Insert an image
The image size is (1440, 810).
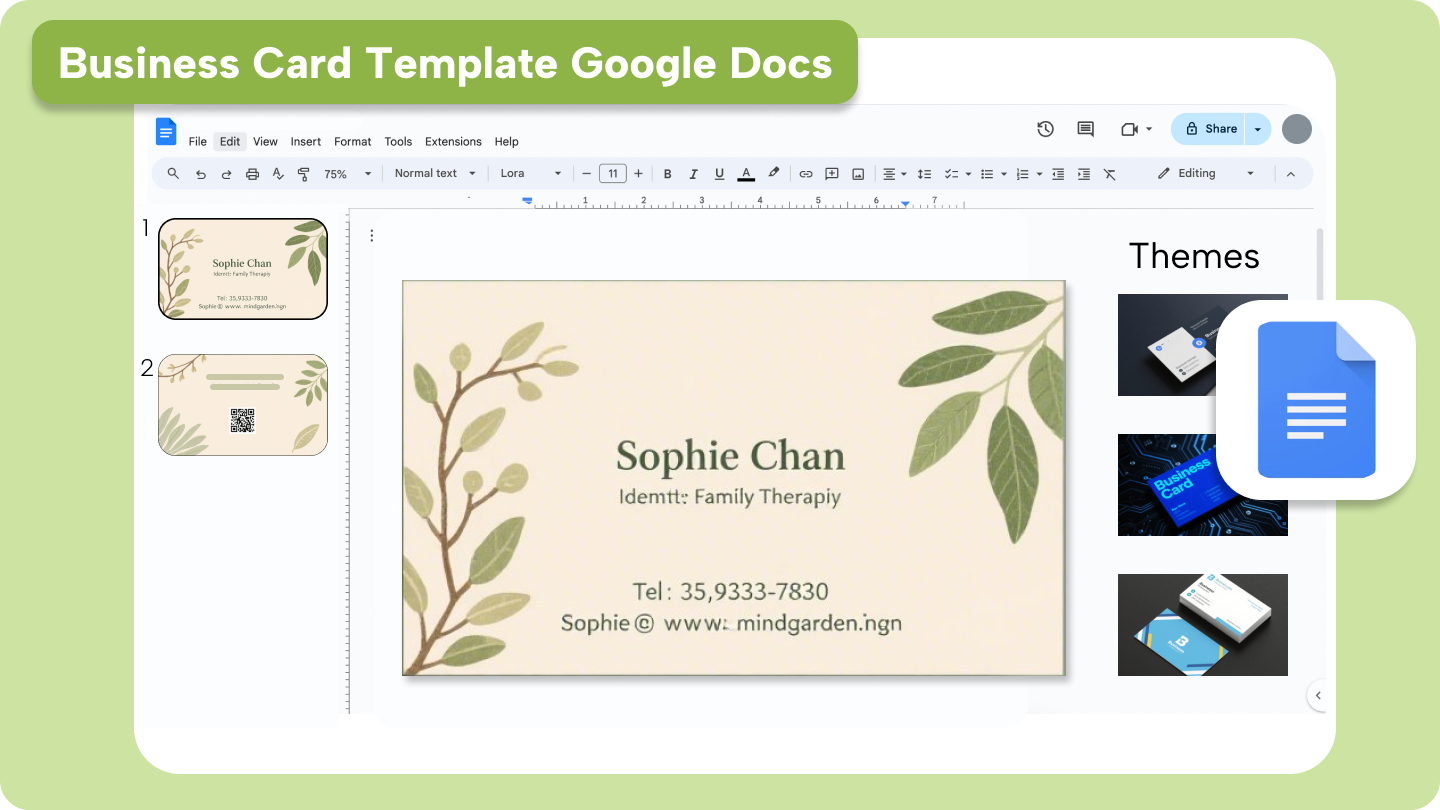[857, 173]
